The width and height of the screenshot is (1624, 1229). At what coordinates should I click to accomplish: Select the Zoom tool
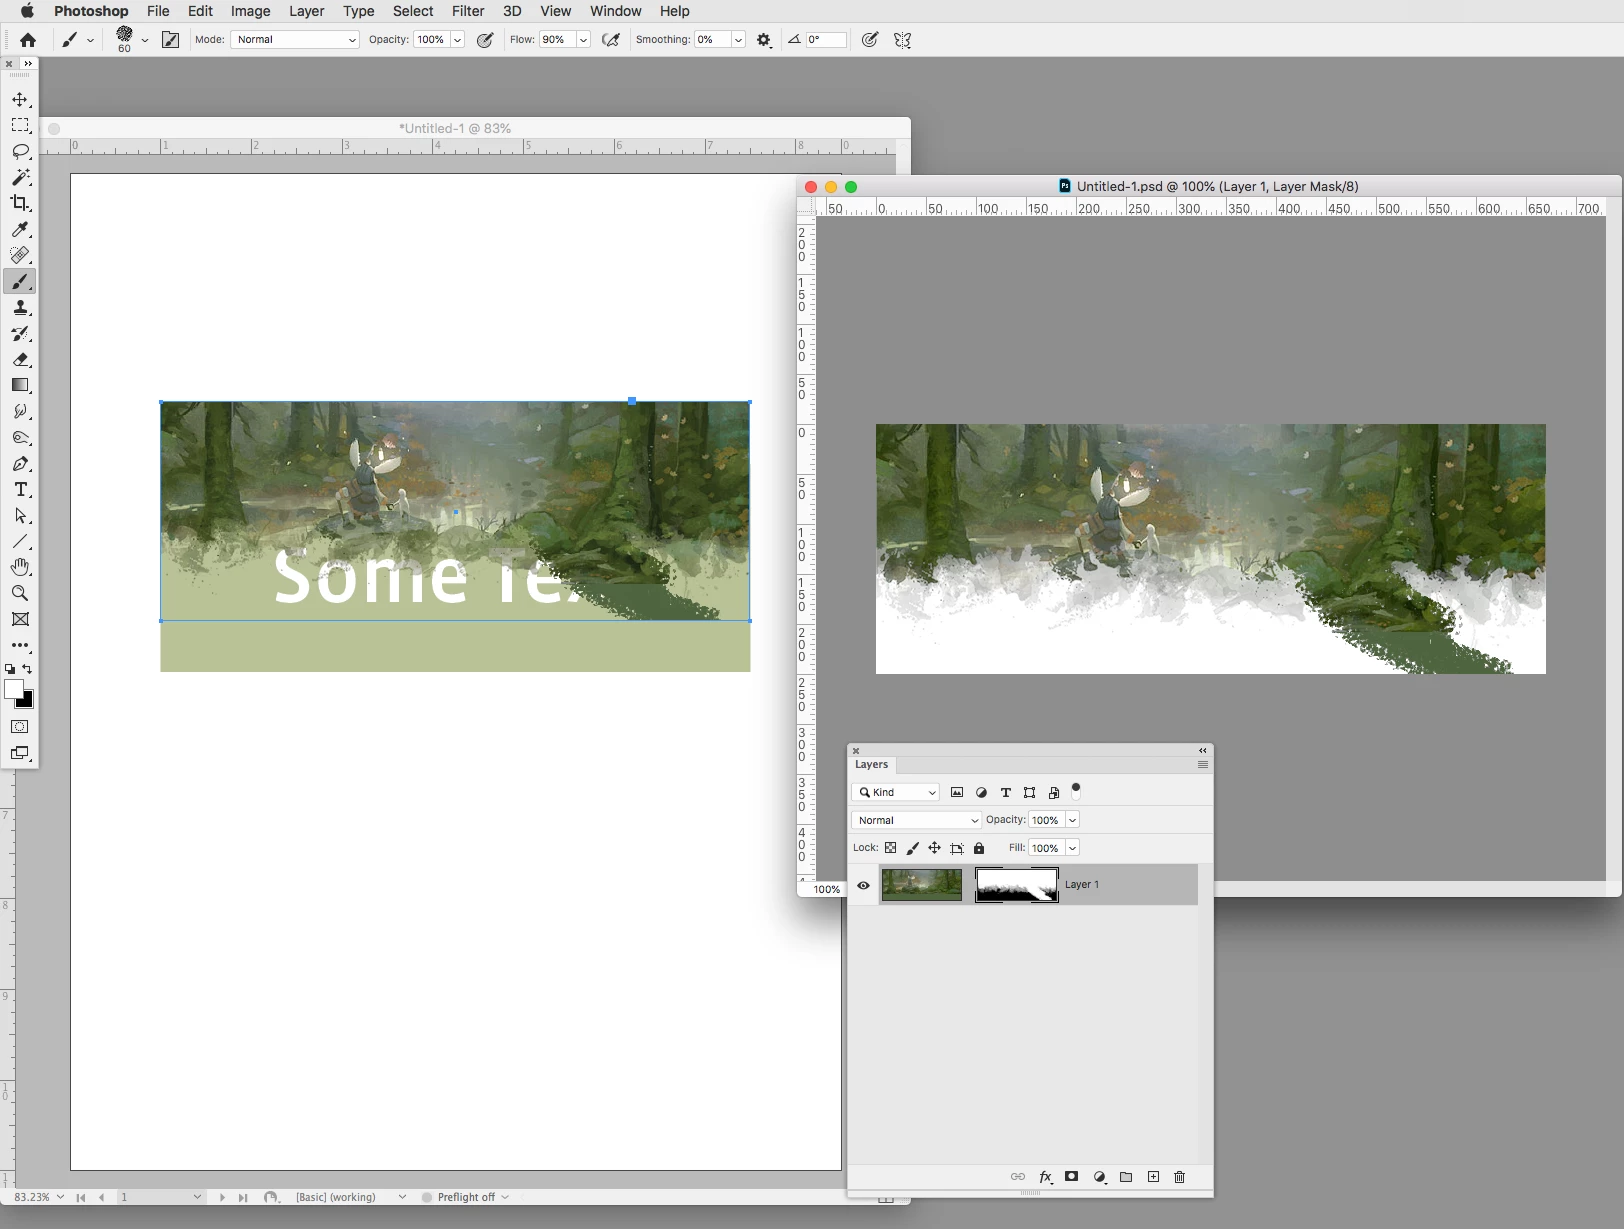tap(20, 593)
